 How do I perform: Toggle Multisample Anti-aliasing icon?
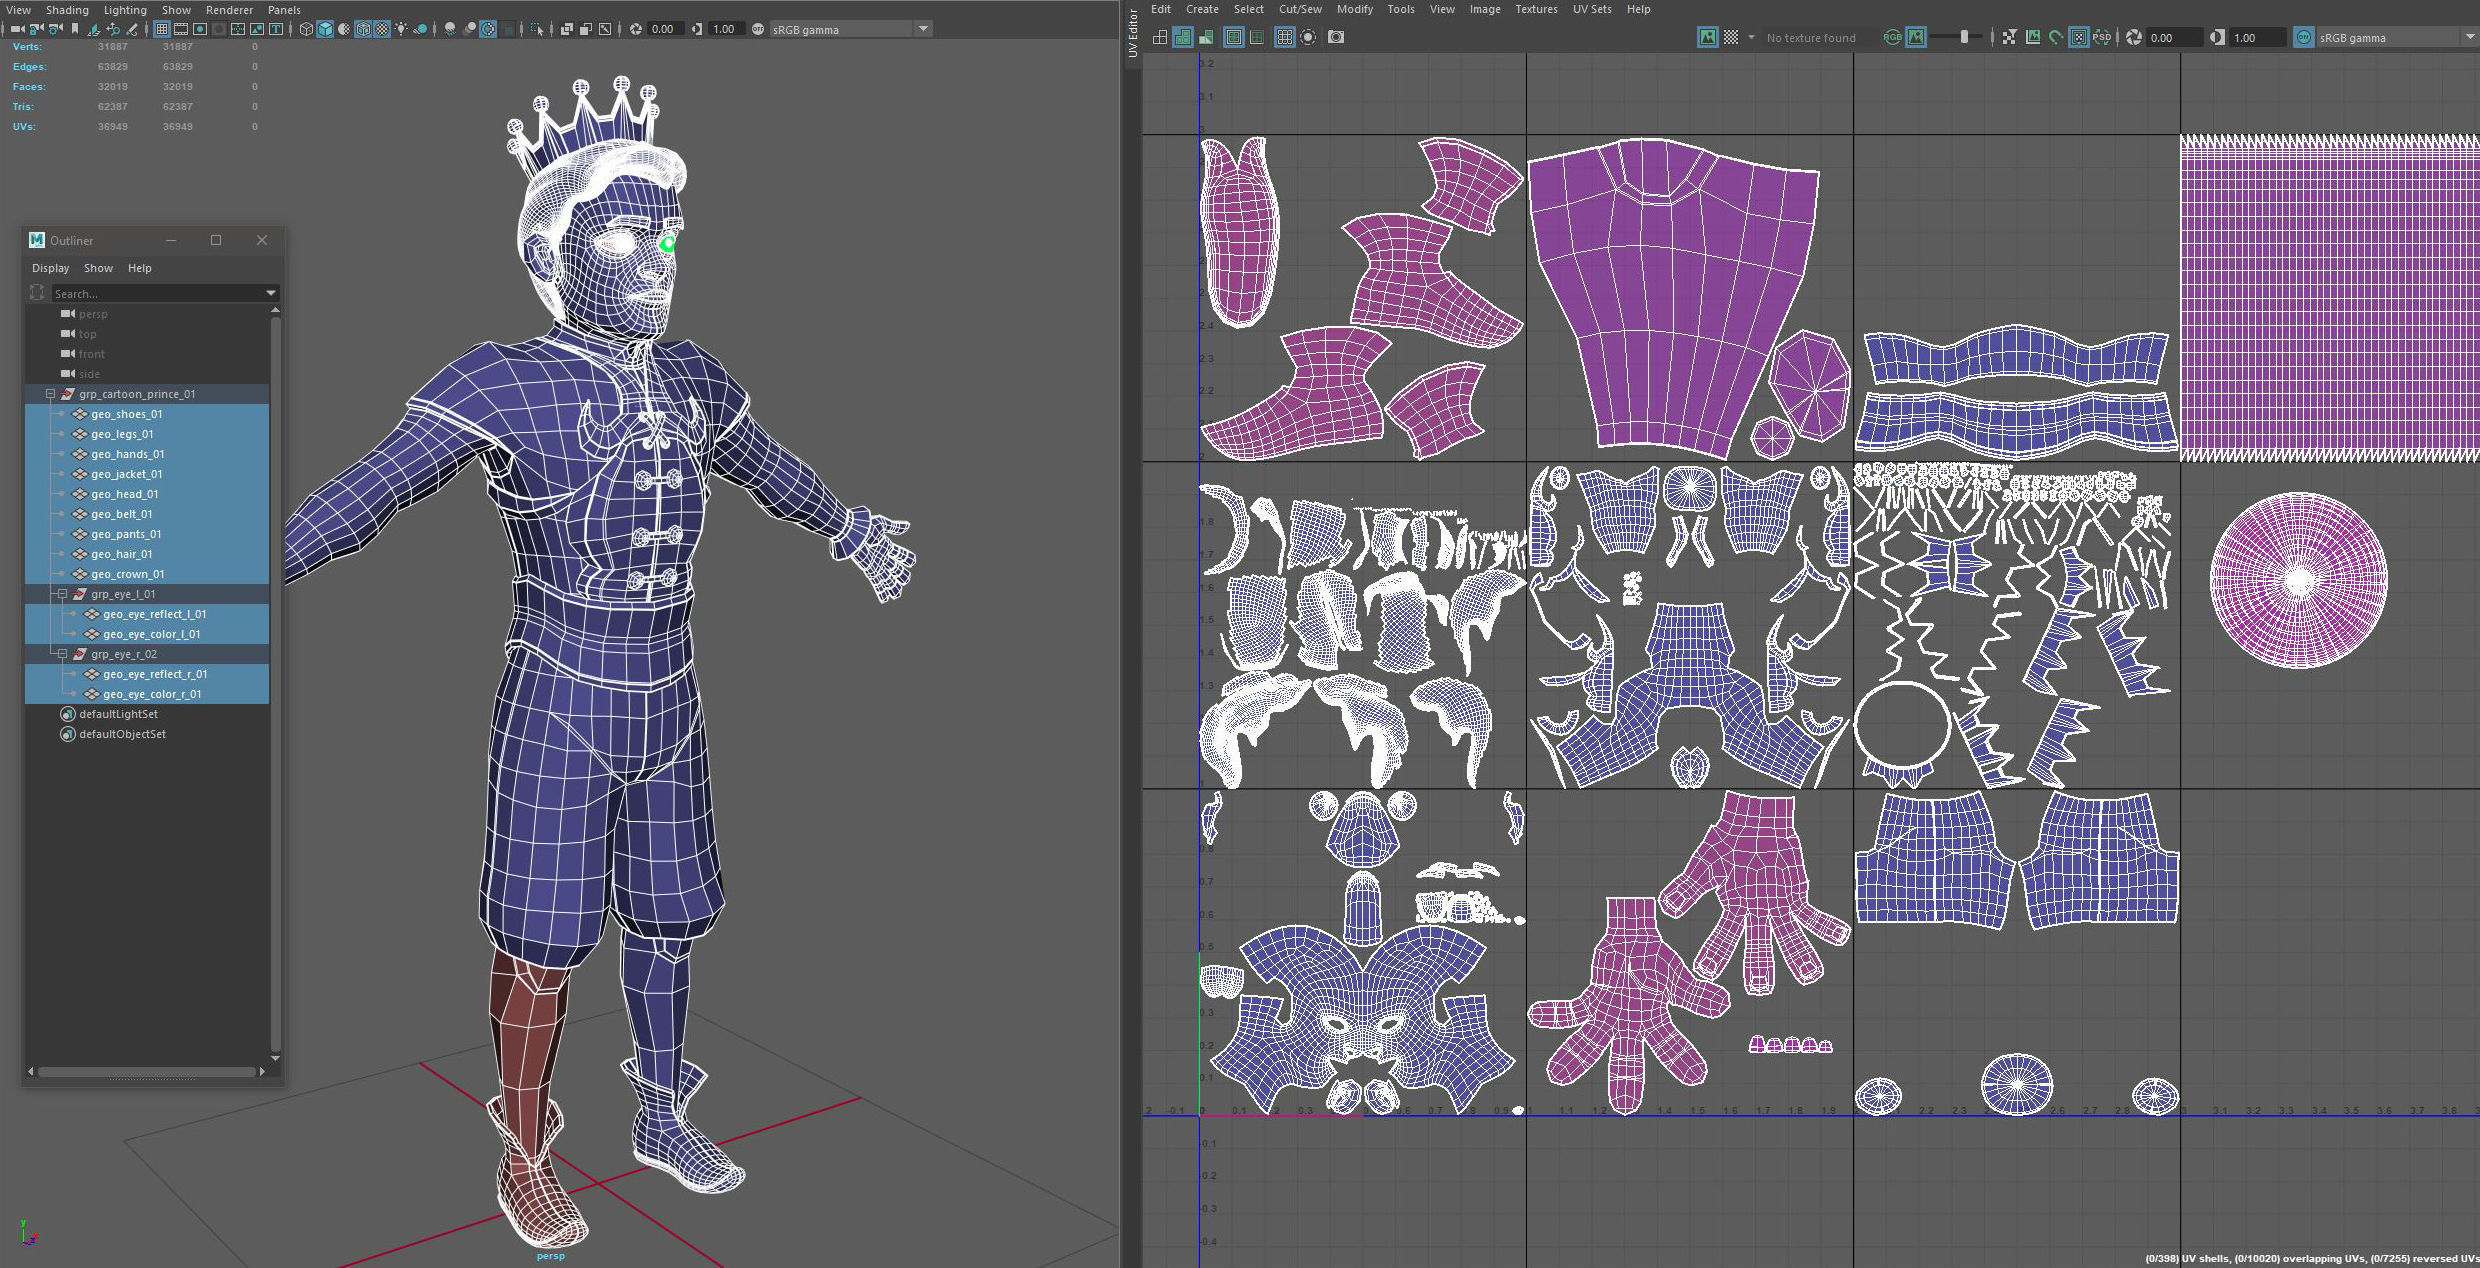click(488, 29)
